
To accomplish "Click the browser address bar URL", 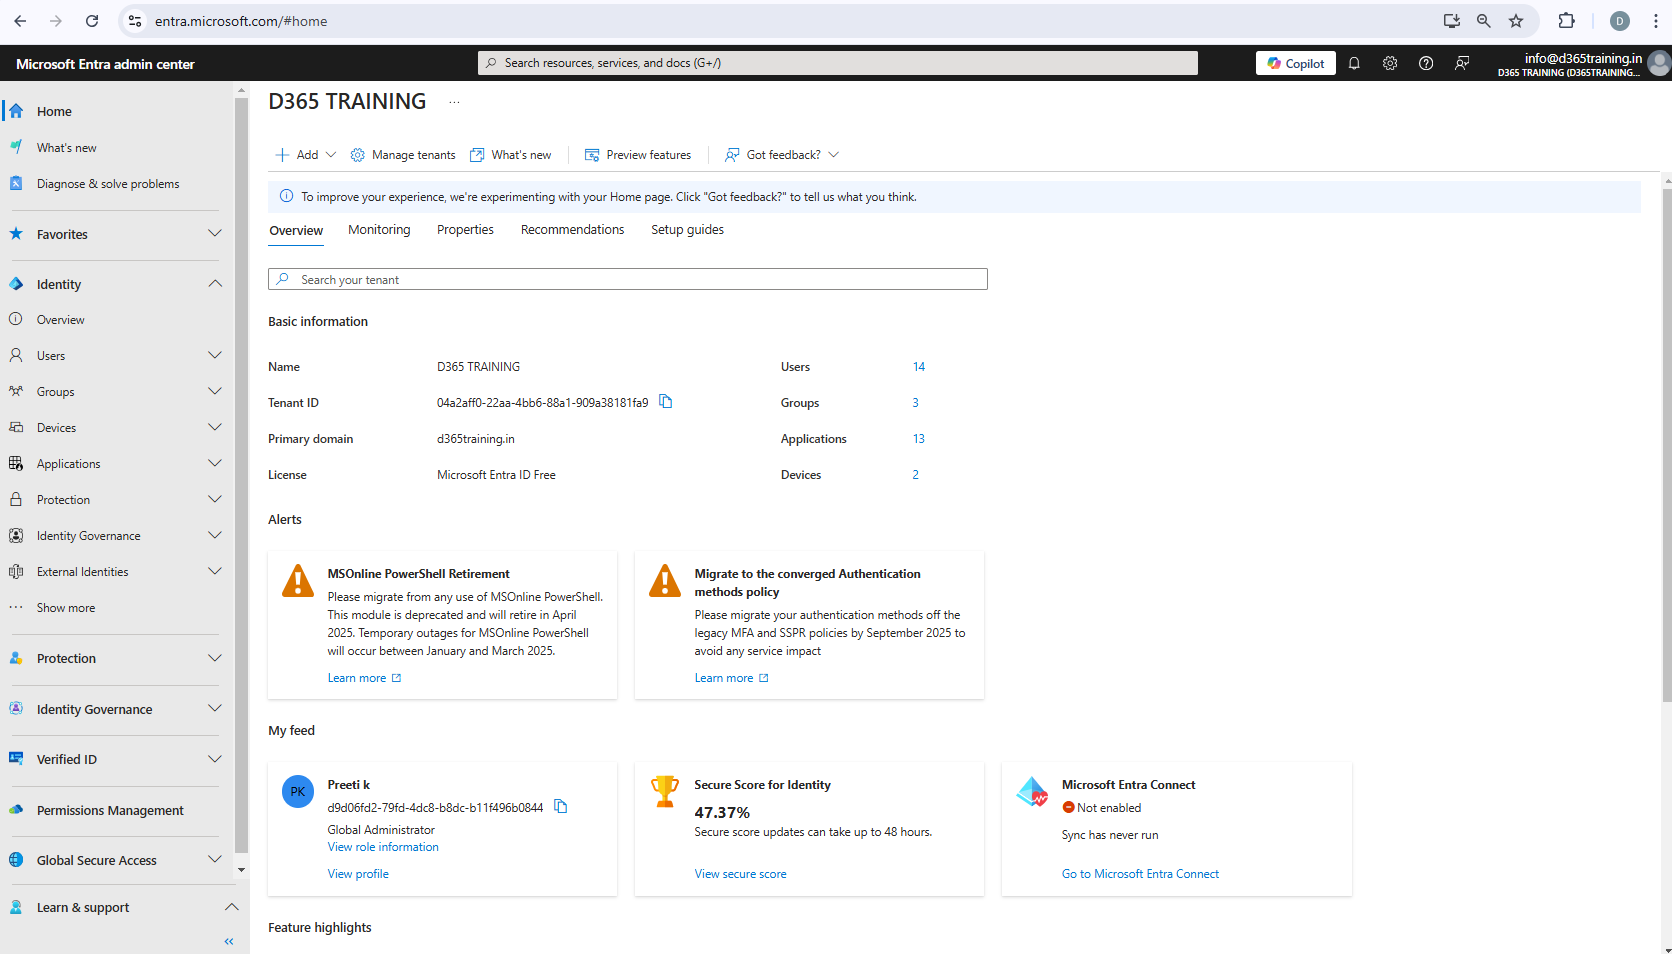I will pyautogui.click(x=241, y=21).
